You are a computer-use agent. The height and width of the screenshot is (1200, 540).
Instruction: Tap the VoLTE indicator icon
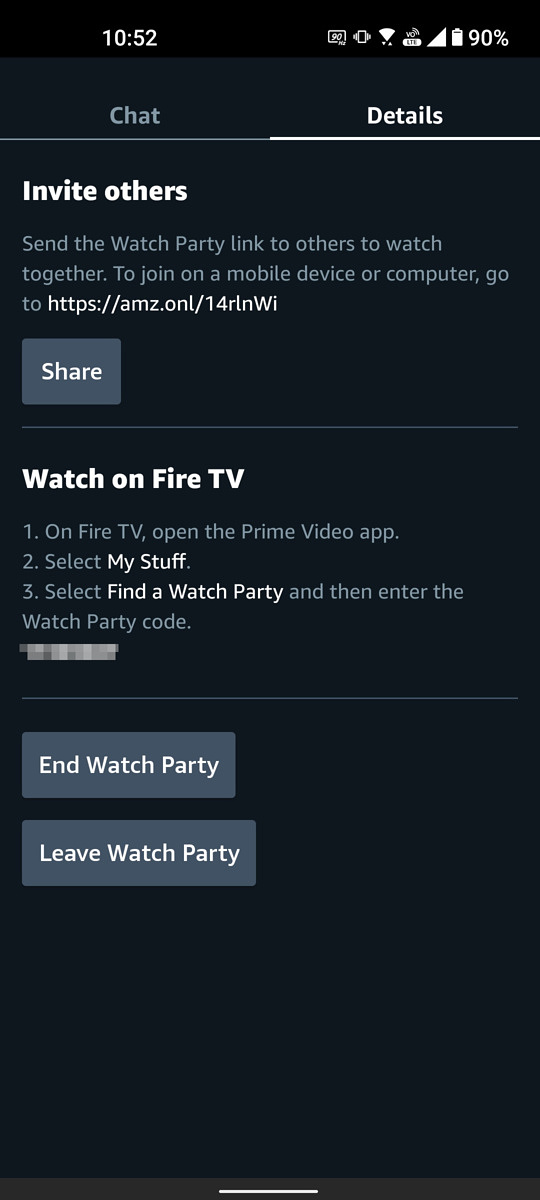point(412,38)
